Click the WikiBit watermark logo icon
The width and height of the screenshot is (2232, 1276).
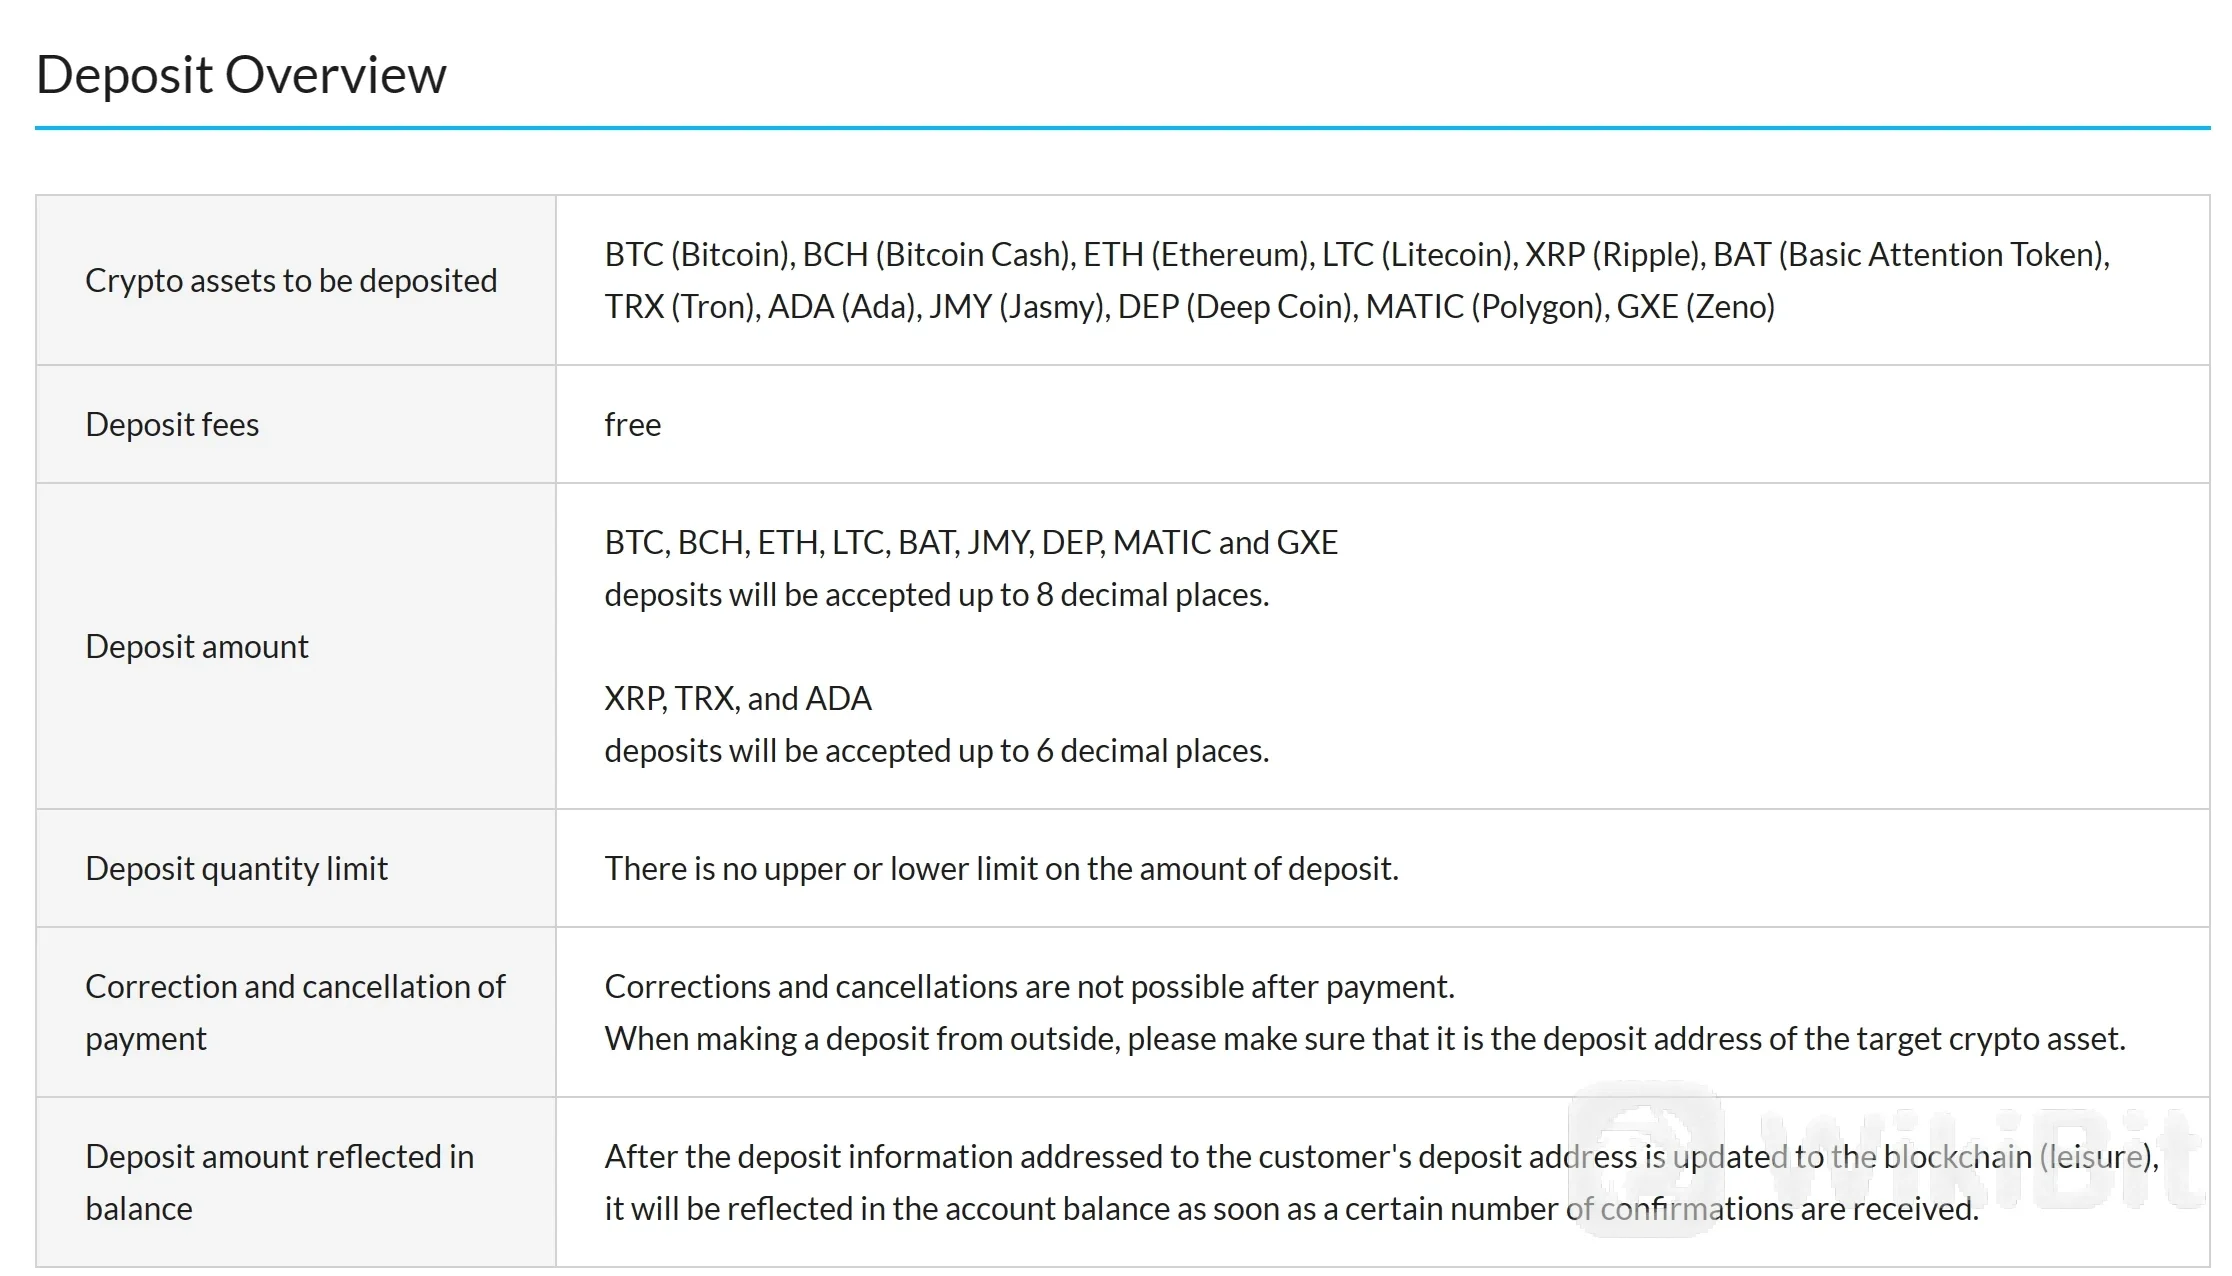[x=1645, y=1158]
